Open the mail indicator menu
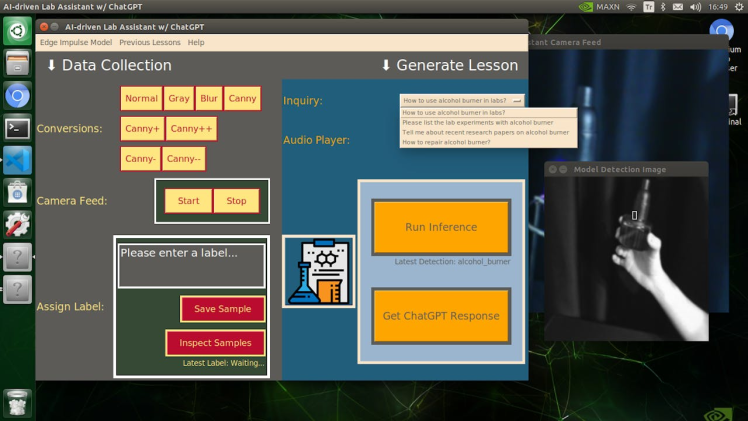The width and height of the screenshot is (748, 421). pyautogui.click(x=678, y=7)
